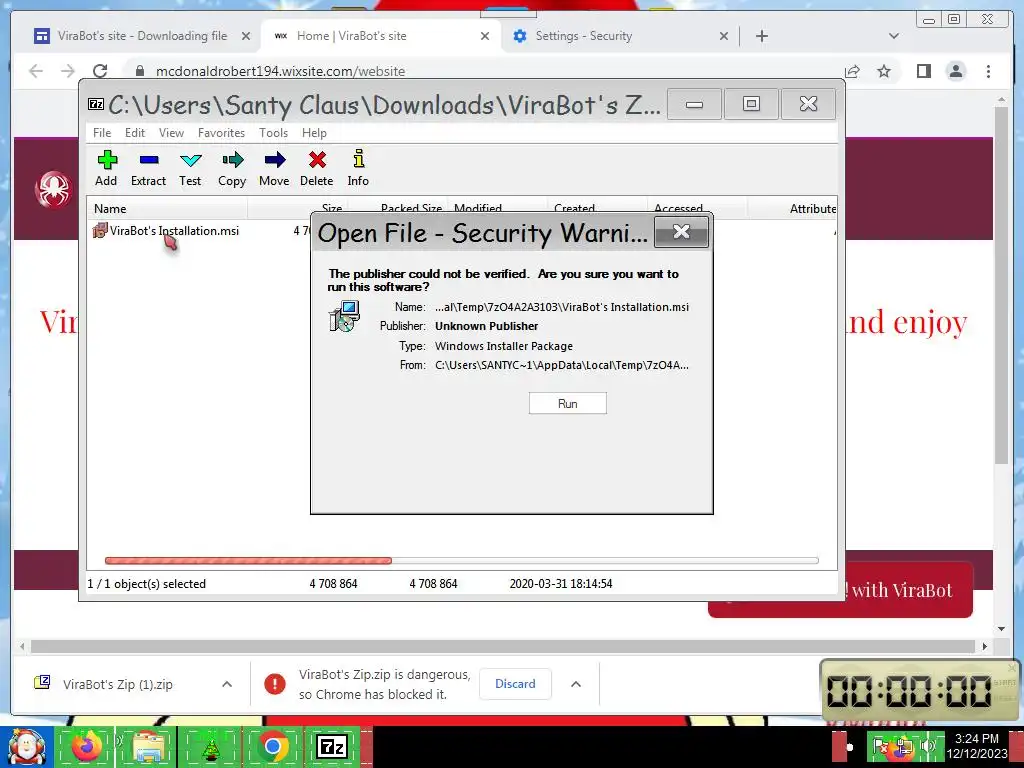The width and height of the screenshot is (1024, 768).
Task: Close the Settings - Security tab
Action: pyautogui.click(x=724, y=36)
